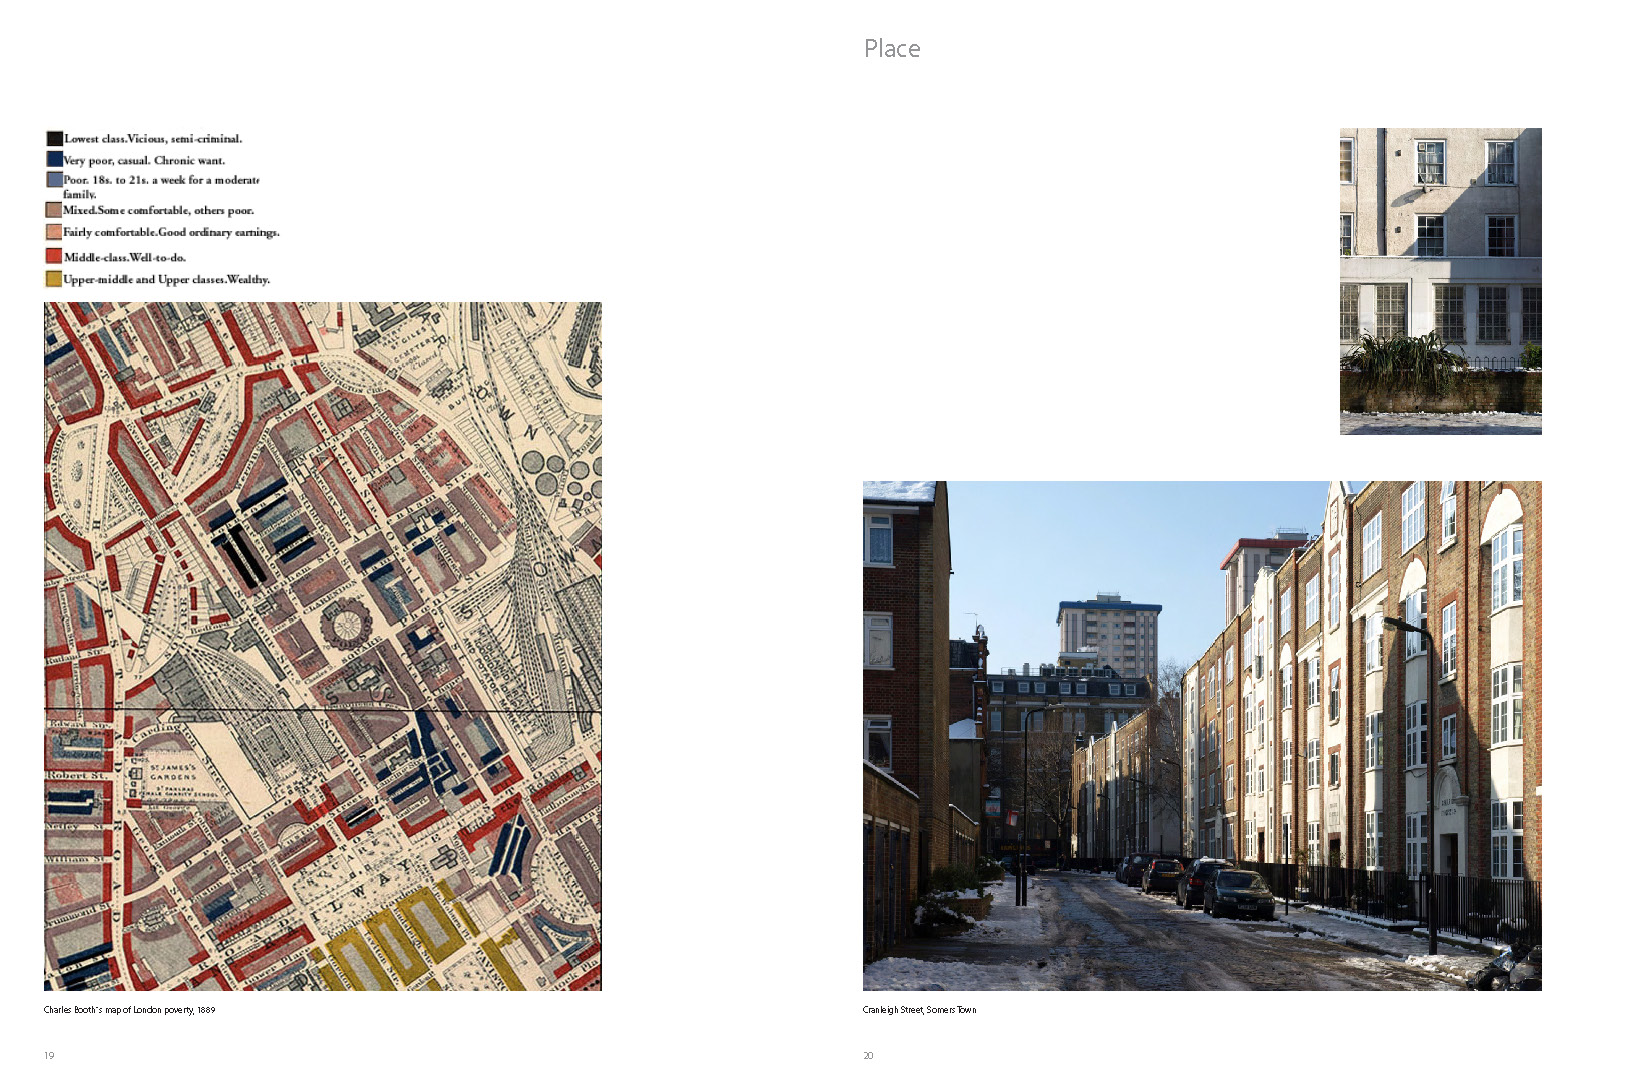1638x1086 pixels.
Task: Click the 'Place' page heading
Action: tap(892, 49)
